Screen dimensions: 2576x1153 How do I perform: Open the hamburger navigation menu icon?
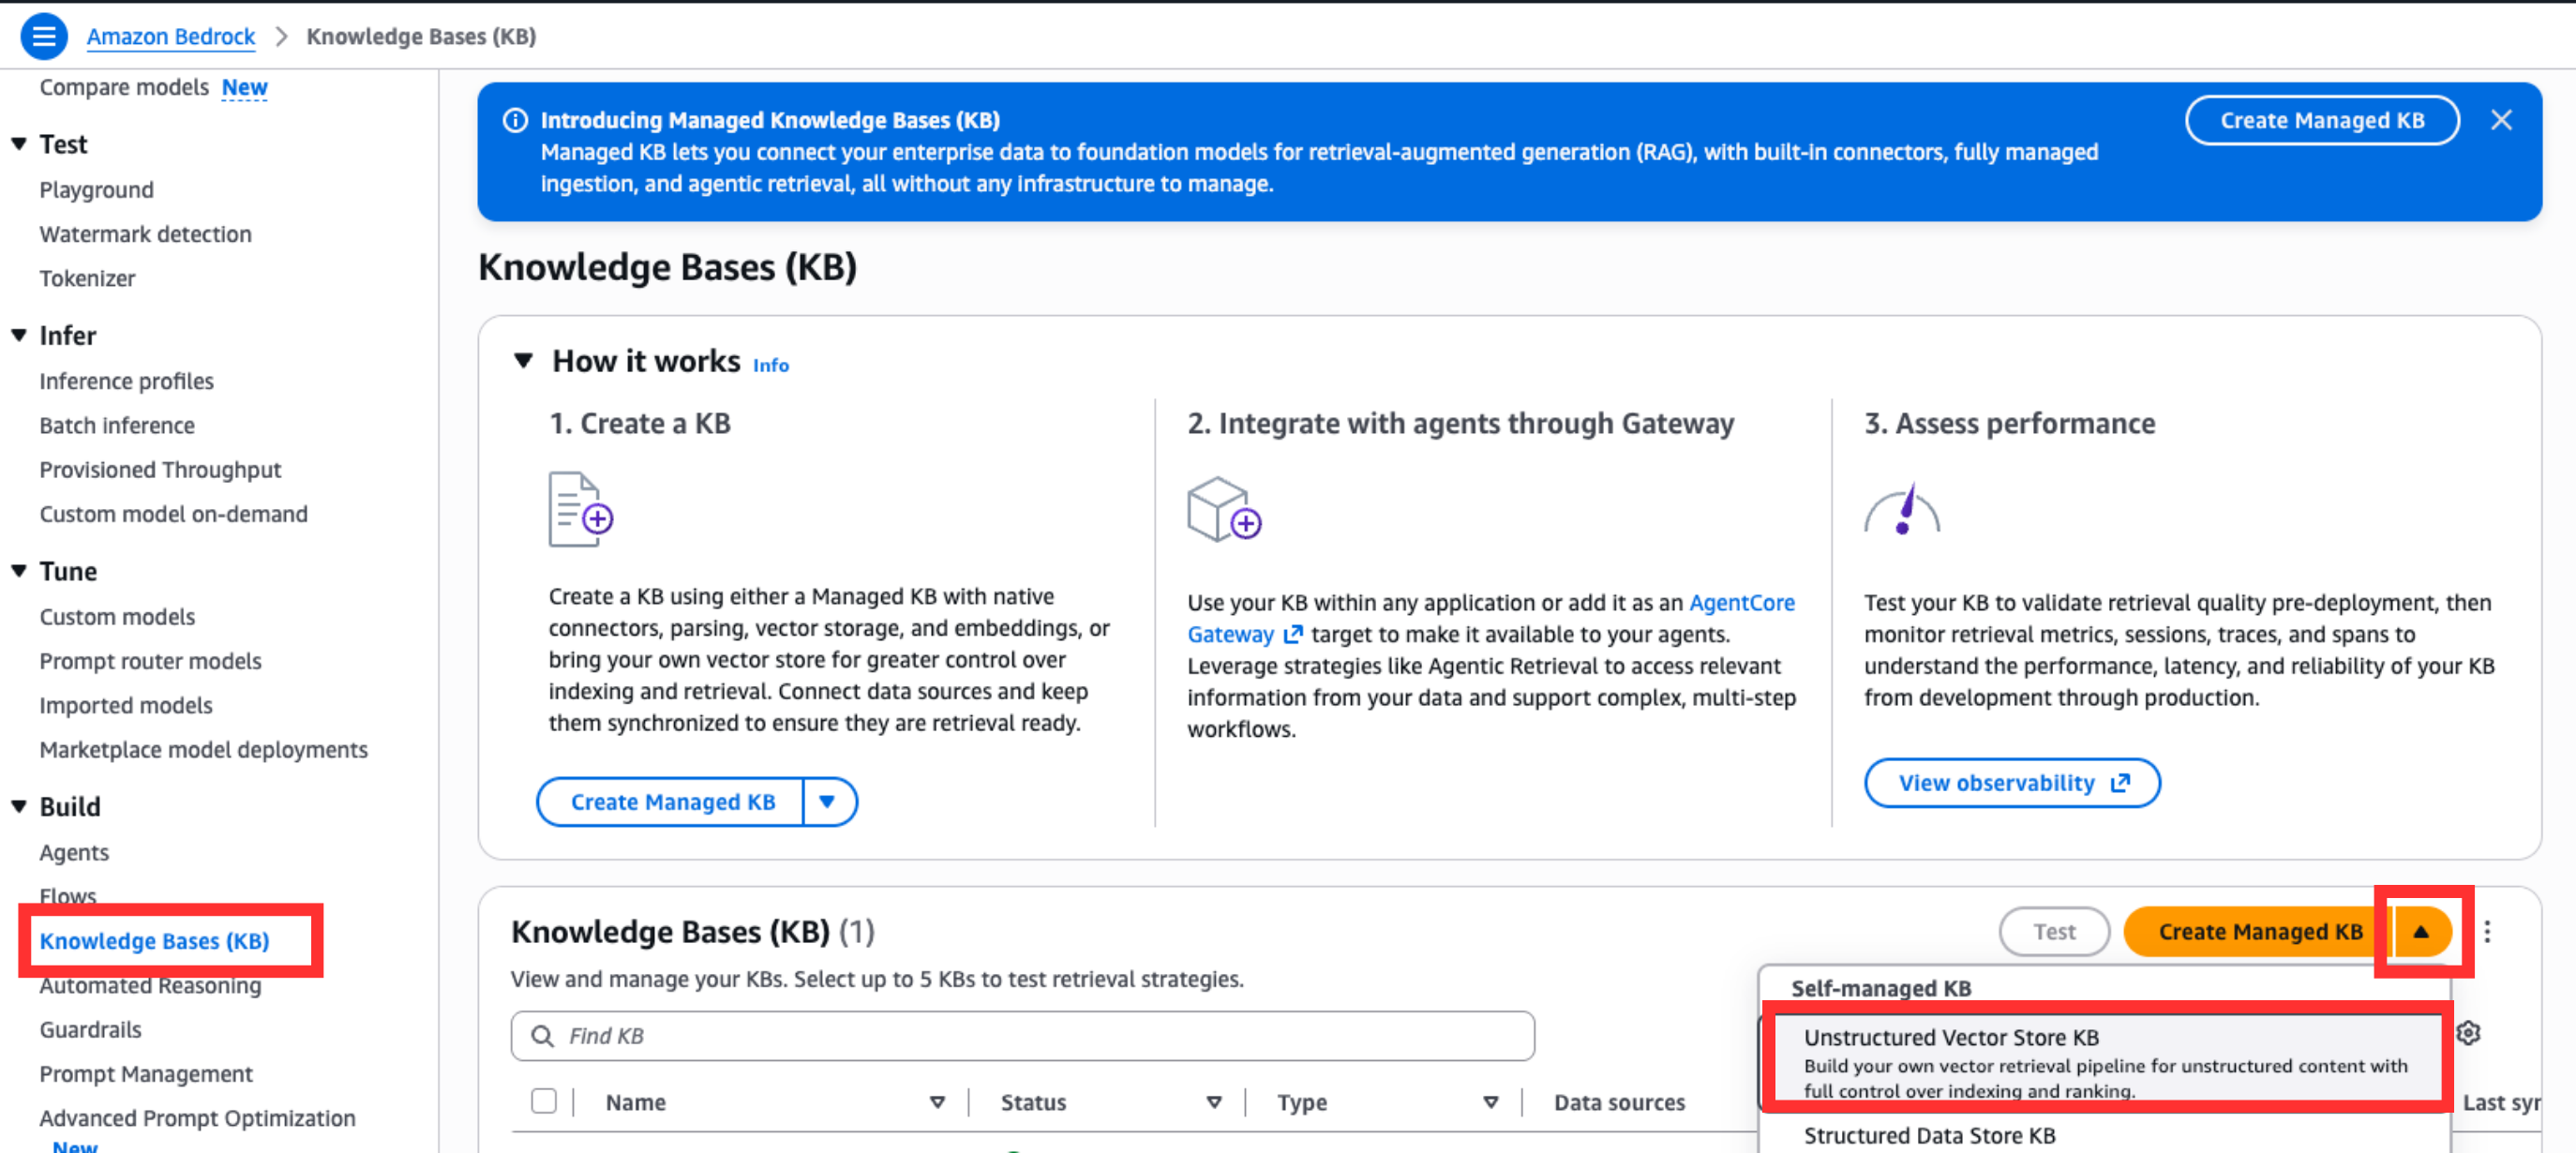pos(44,37)
